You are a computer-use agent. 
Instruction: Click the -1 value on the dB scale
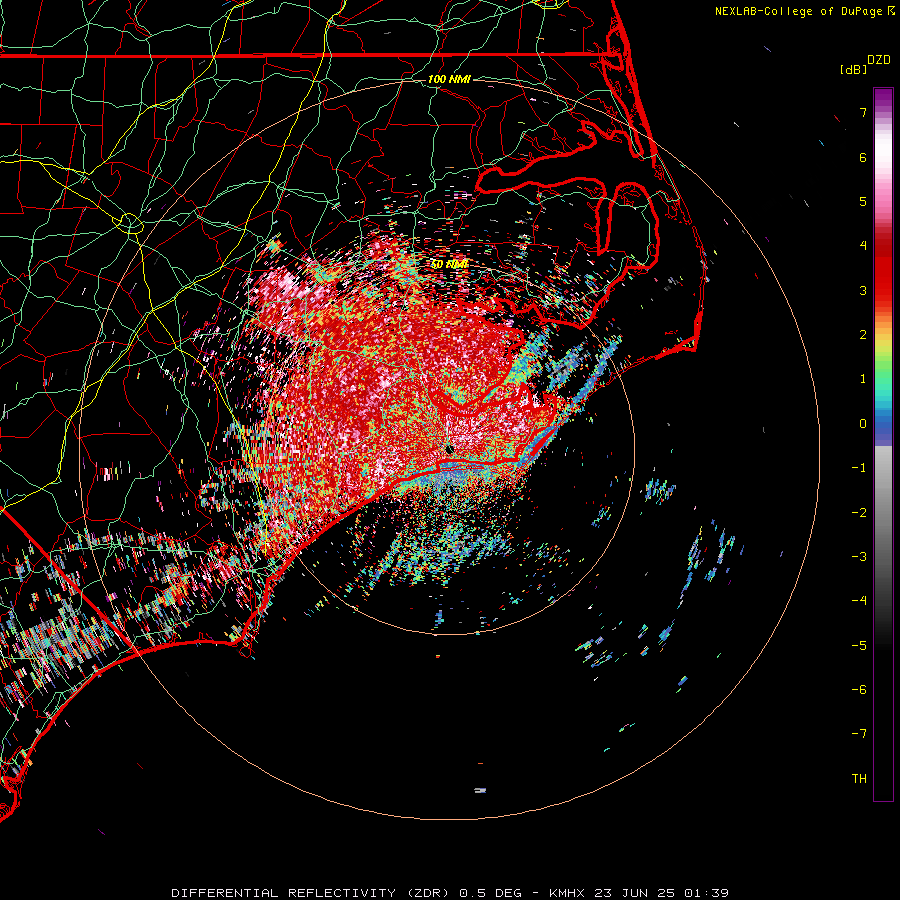point(859,468)
